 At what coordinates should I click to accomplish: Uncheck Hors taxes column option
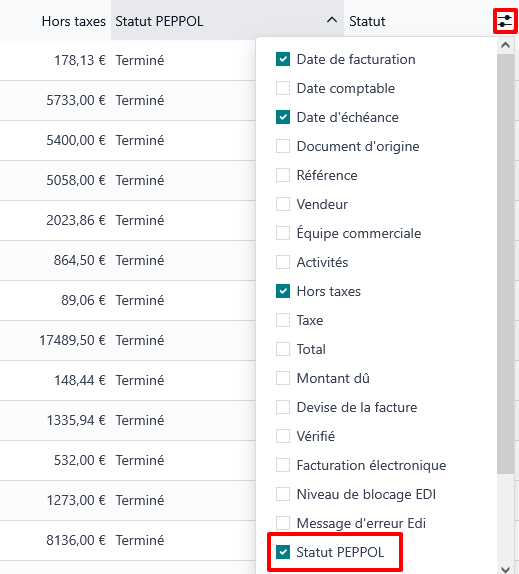tap(283, 291)
